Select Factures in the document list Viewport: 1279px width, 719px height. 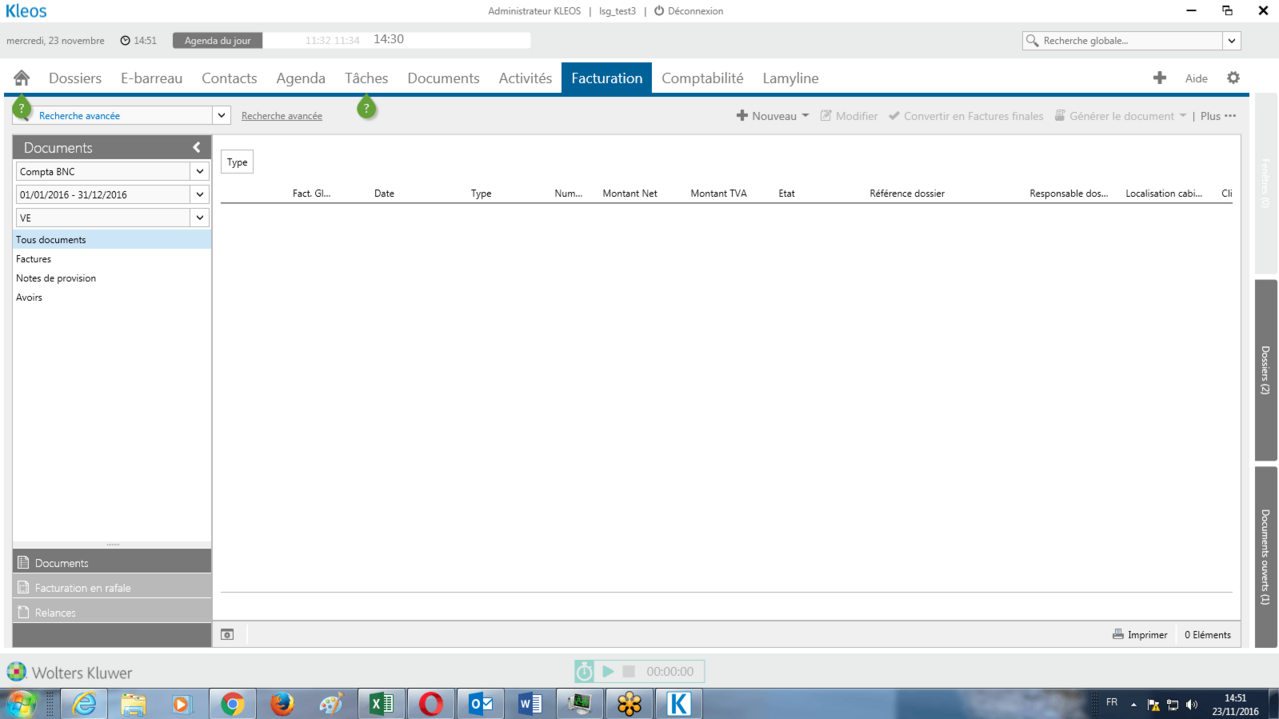pos(34,259)
